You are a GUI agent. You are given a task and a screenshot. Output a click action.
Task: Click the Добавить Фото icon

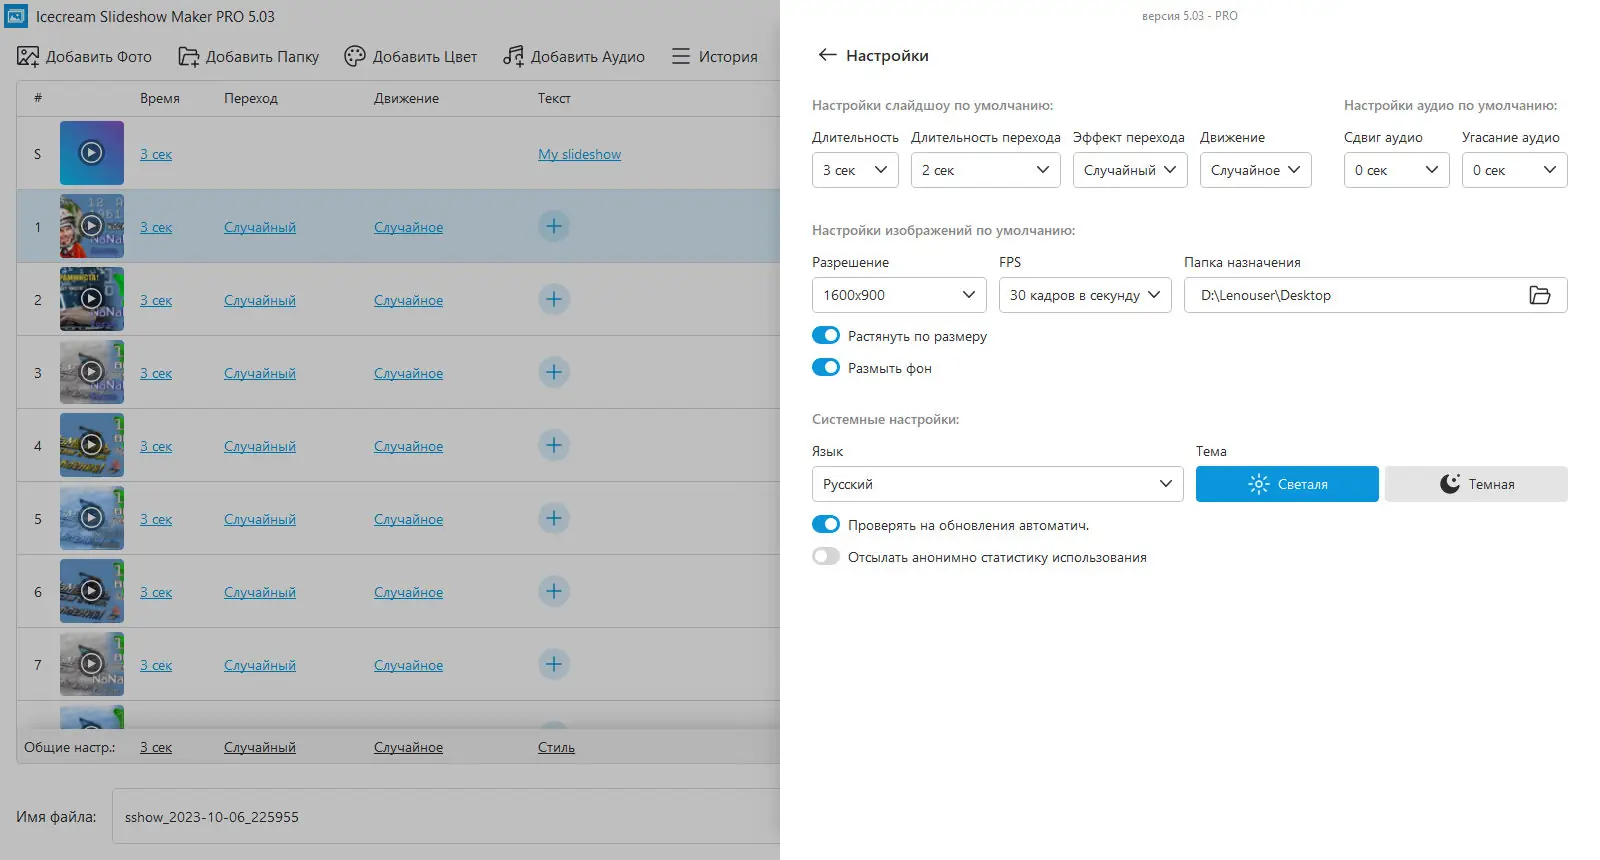click(x=28, y=56)
